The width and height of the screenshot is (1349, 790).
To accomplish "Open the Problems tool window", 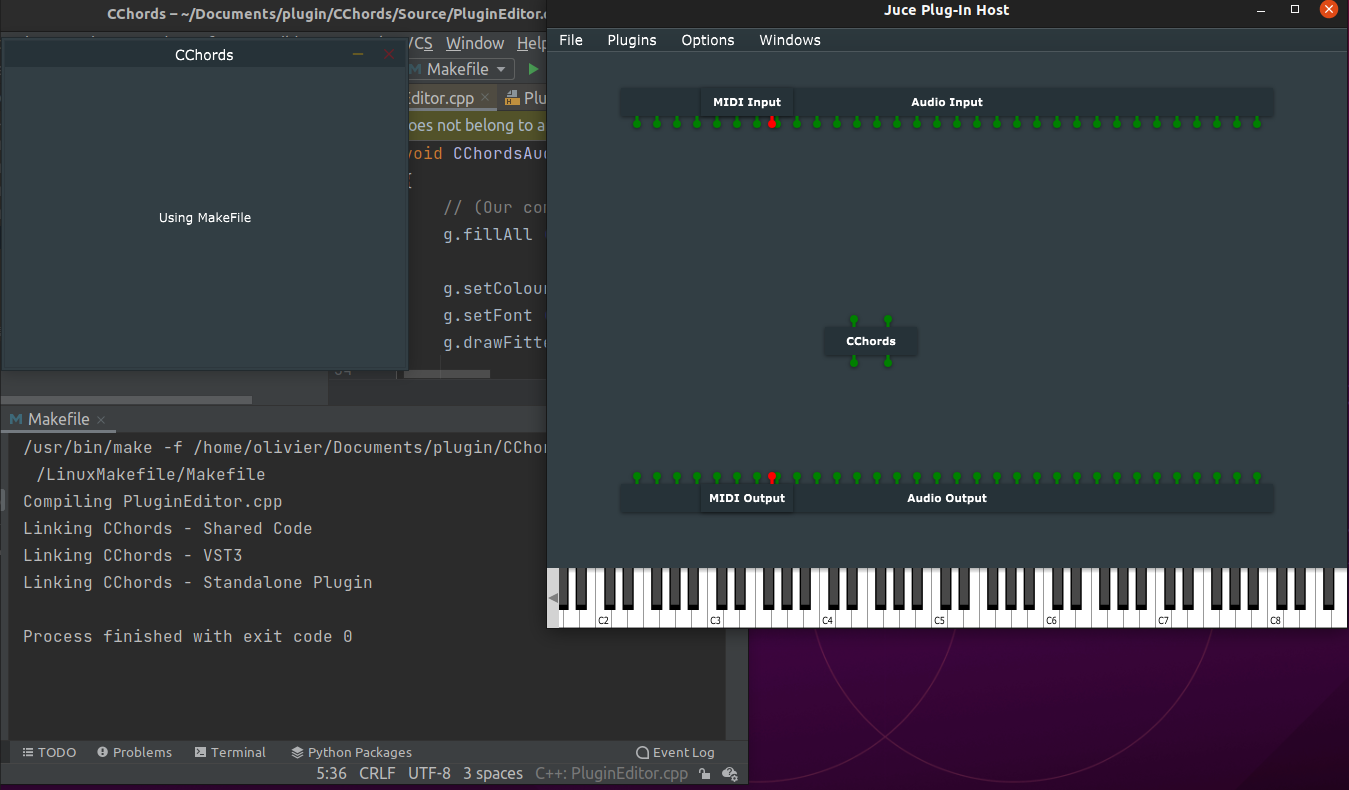I will [x=135, y=752].
